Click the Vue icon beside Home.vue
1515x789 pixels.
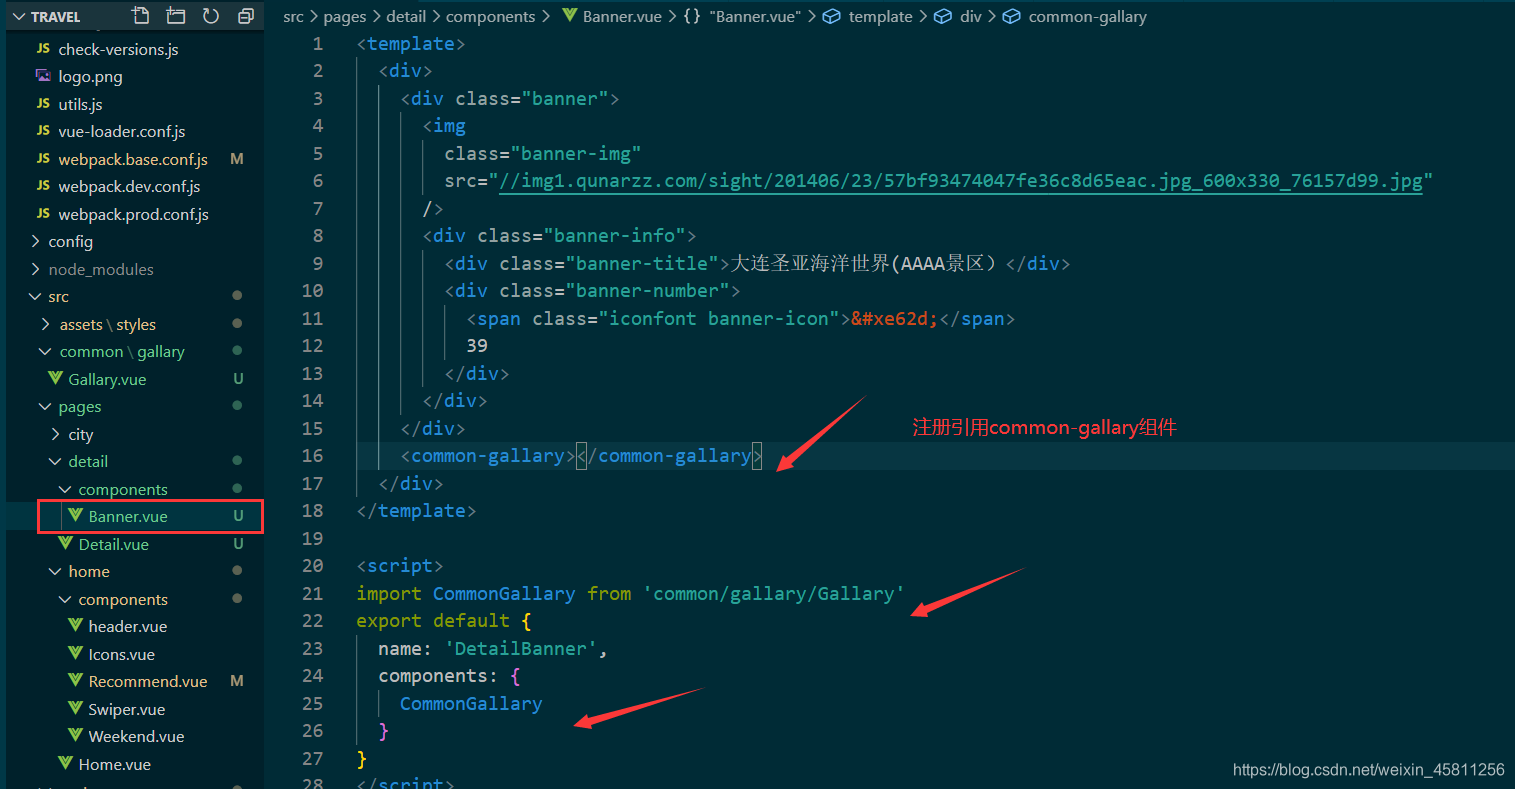point(65,764)
